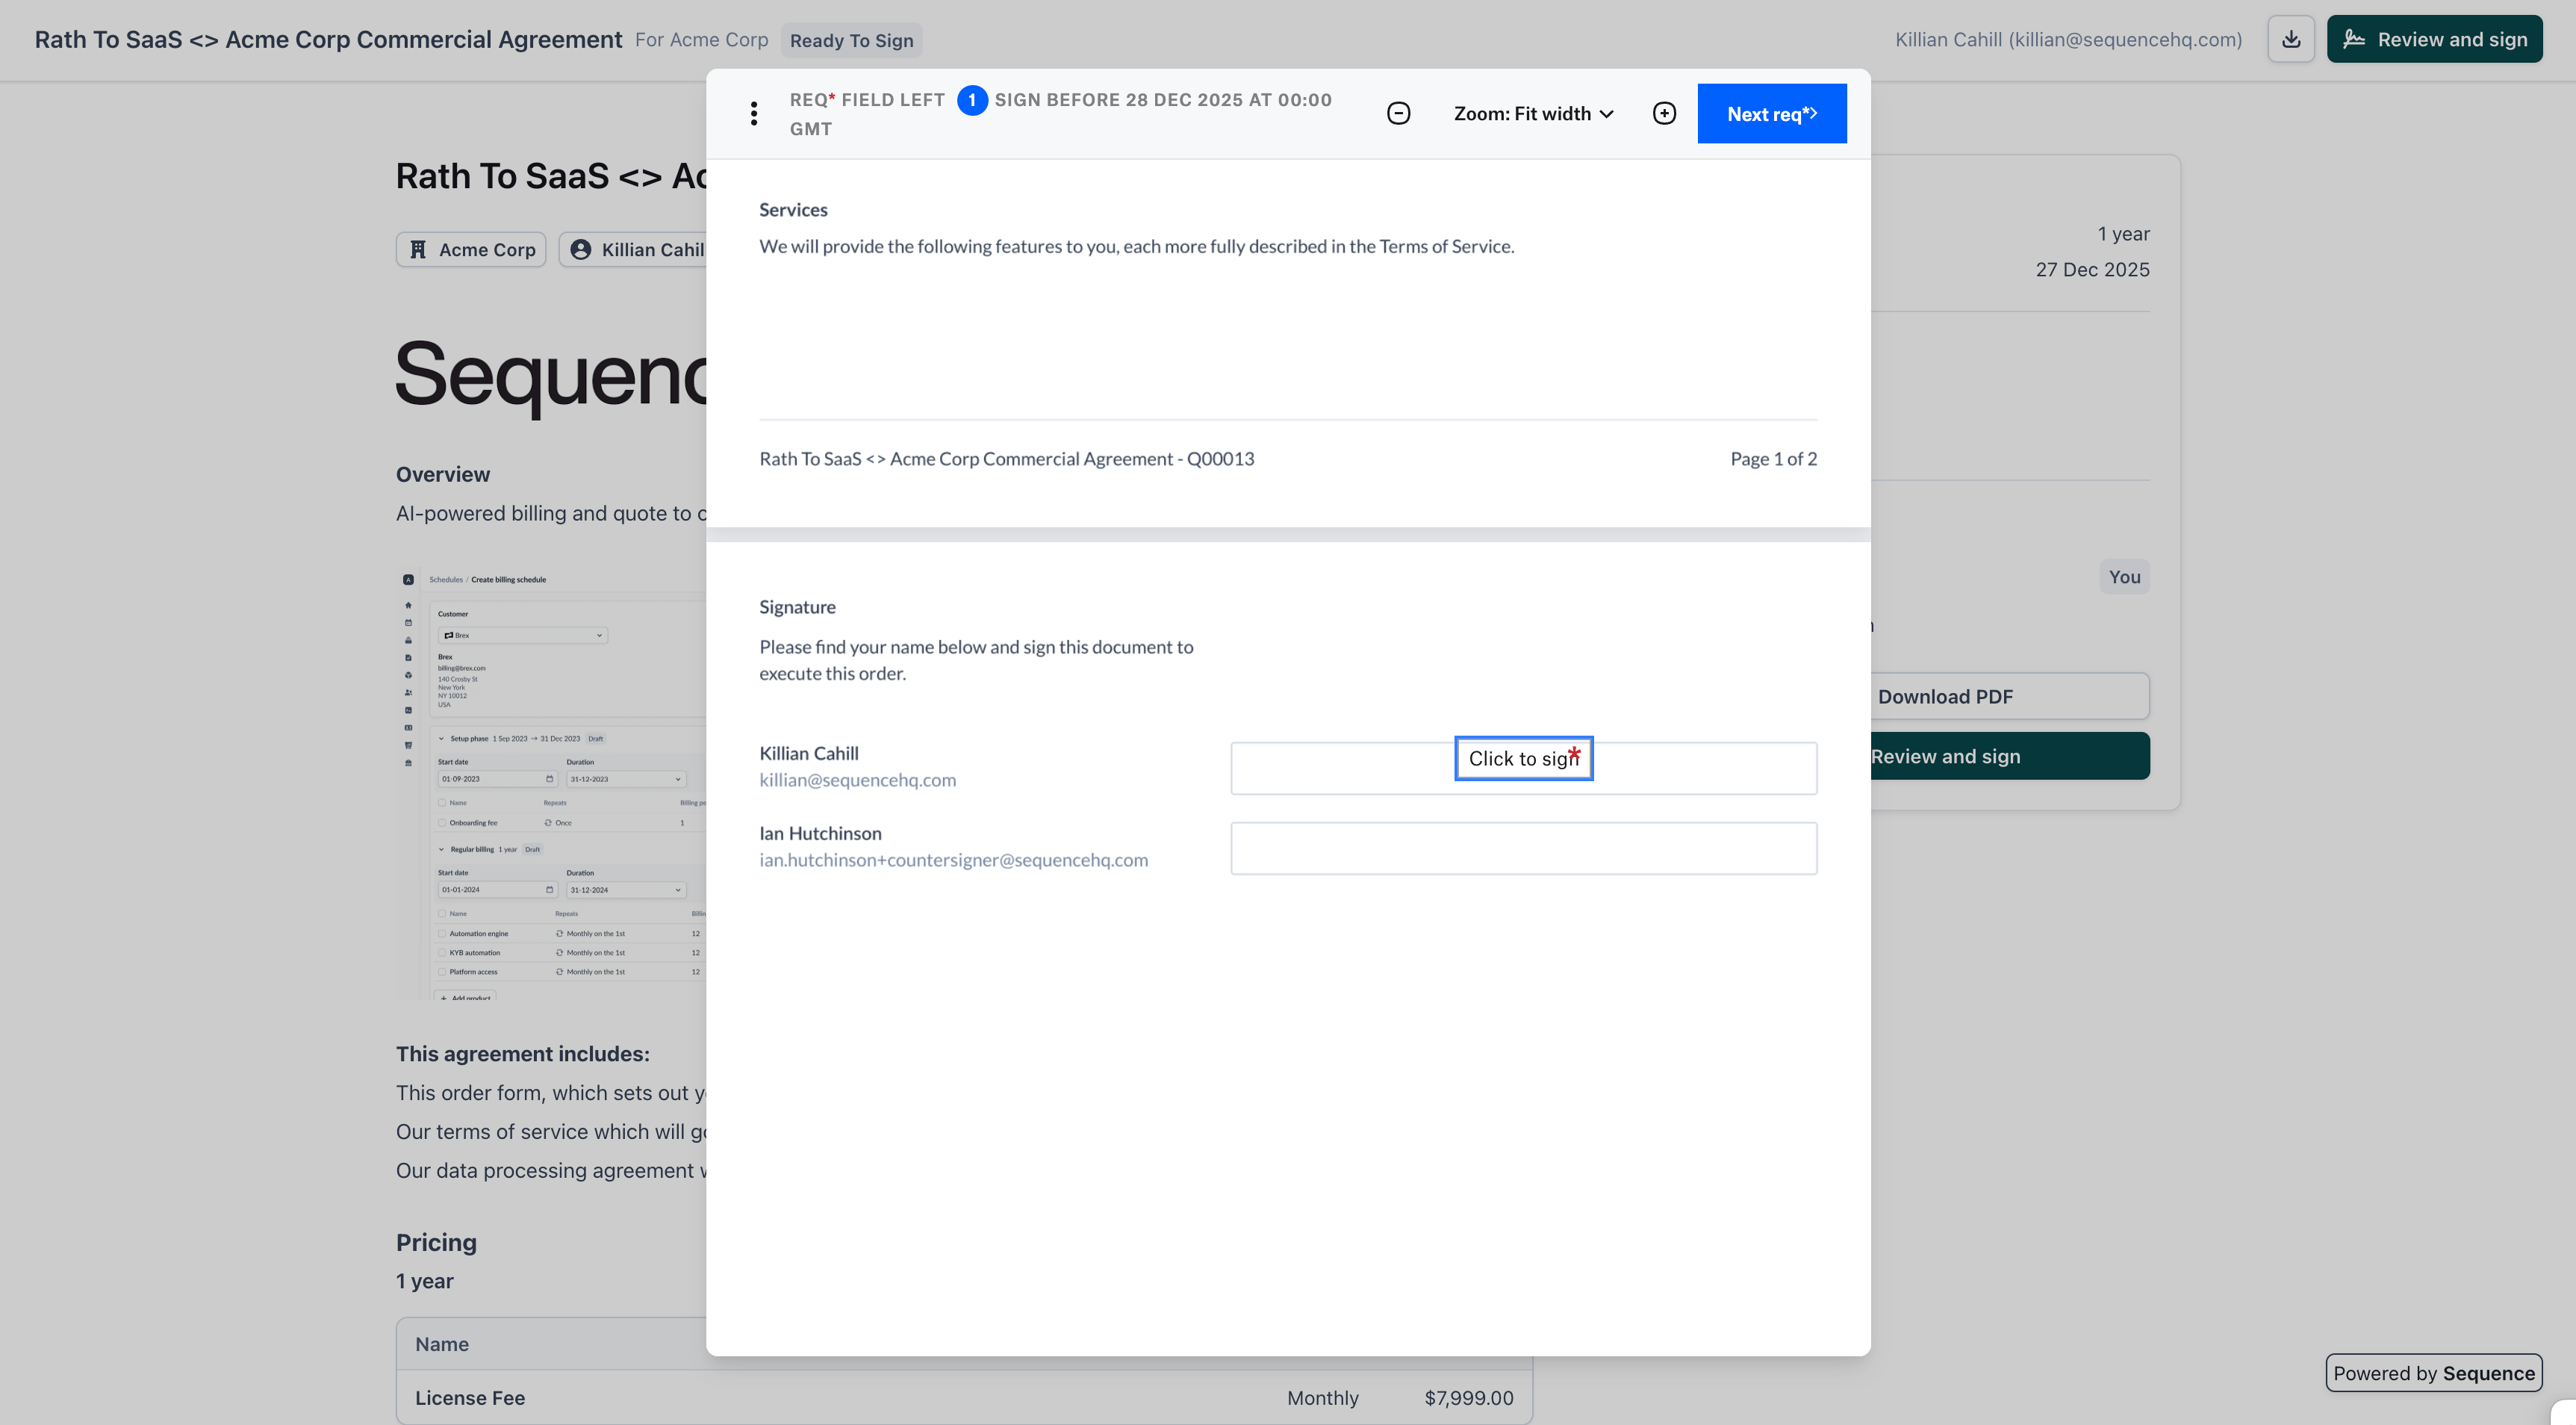Screen dimensions: 2576x1425
Task: Click the Schedules breadcrumb in the billing screenshot
Action: pos(447,580)
